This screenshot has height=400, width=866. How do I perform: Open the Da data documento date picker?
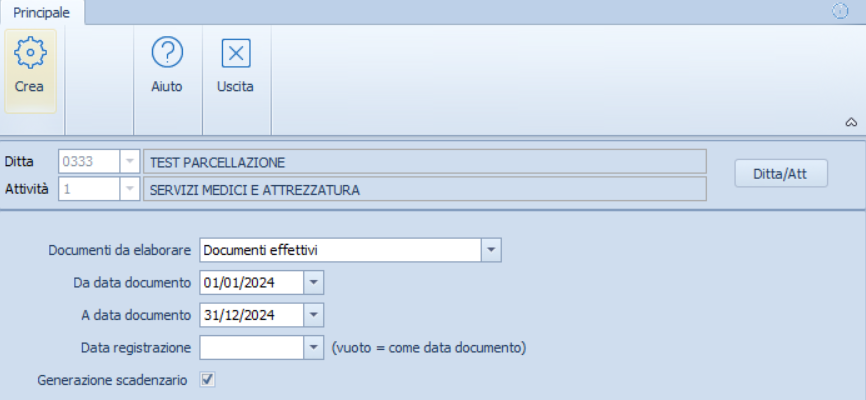point(313,283)
